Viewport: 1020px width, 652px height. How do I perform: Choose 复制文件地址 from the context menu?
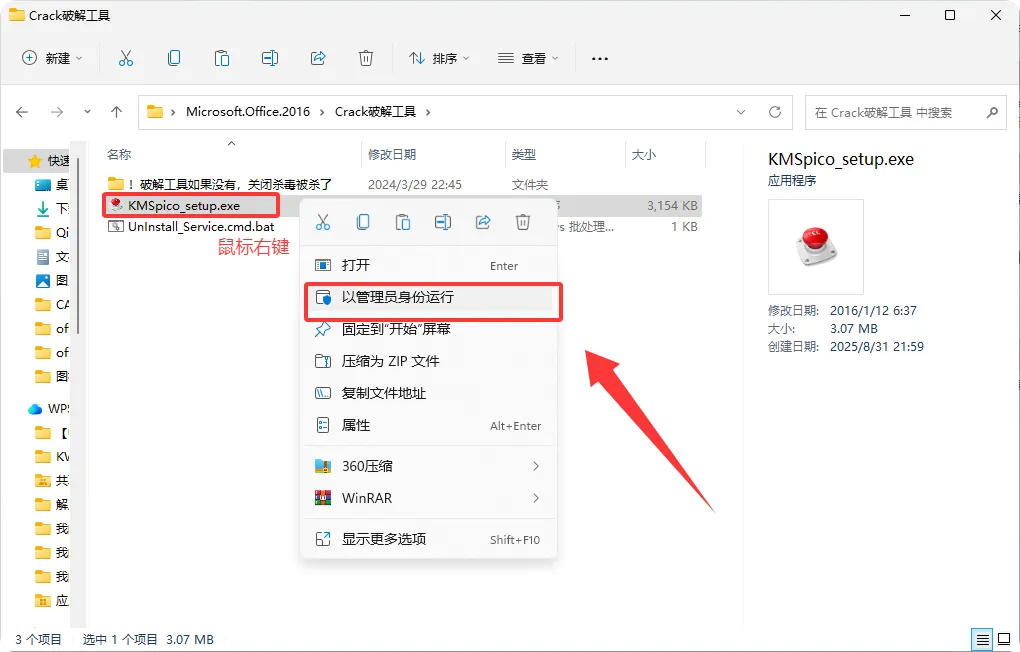(429, 393)
